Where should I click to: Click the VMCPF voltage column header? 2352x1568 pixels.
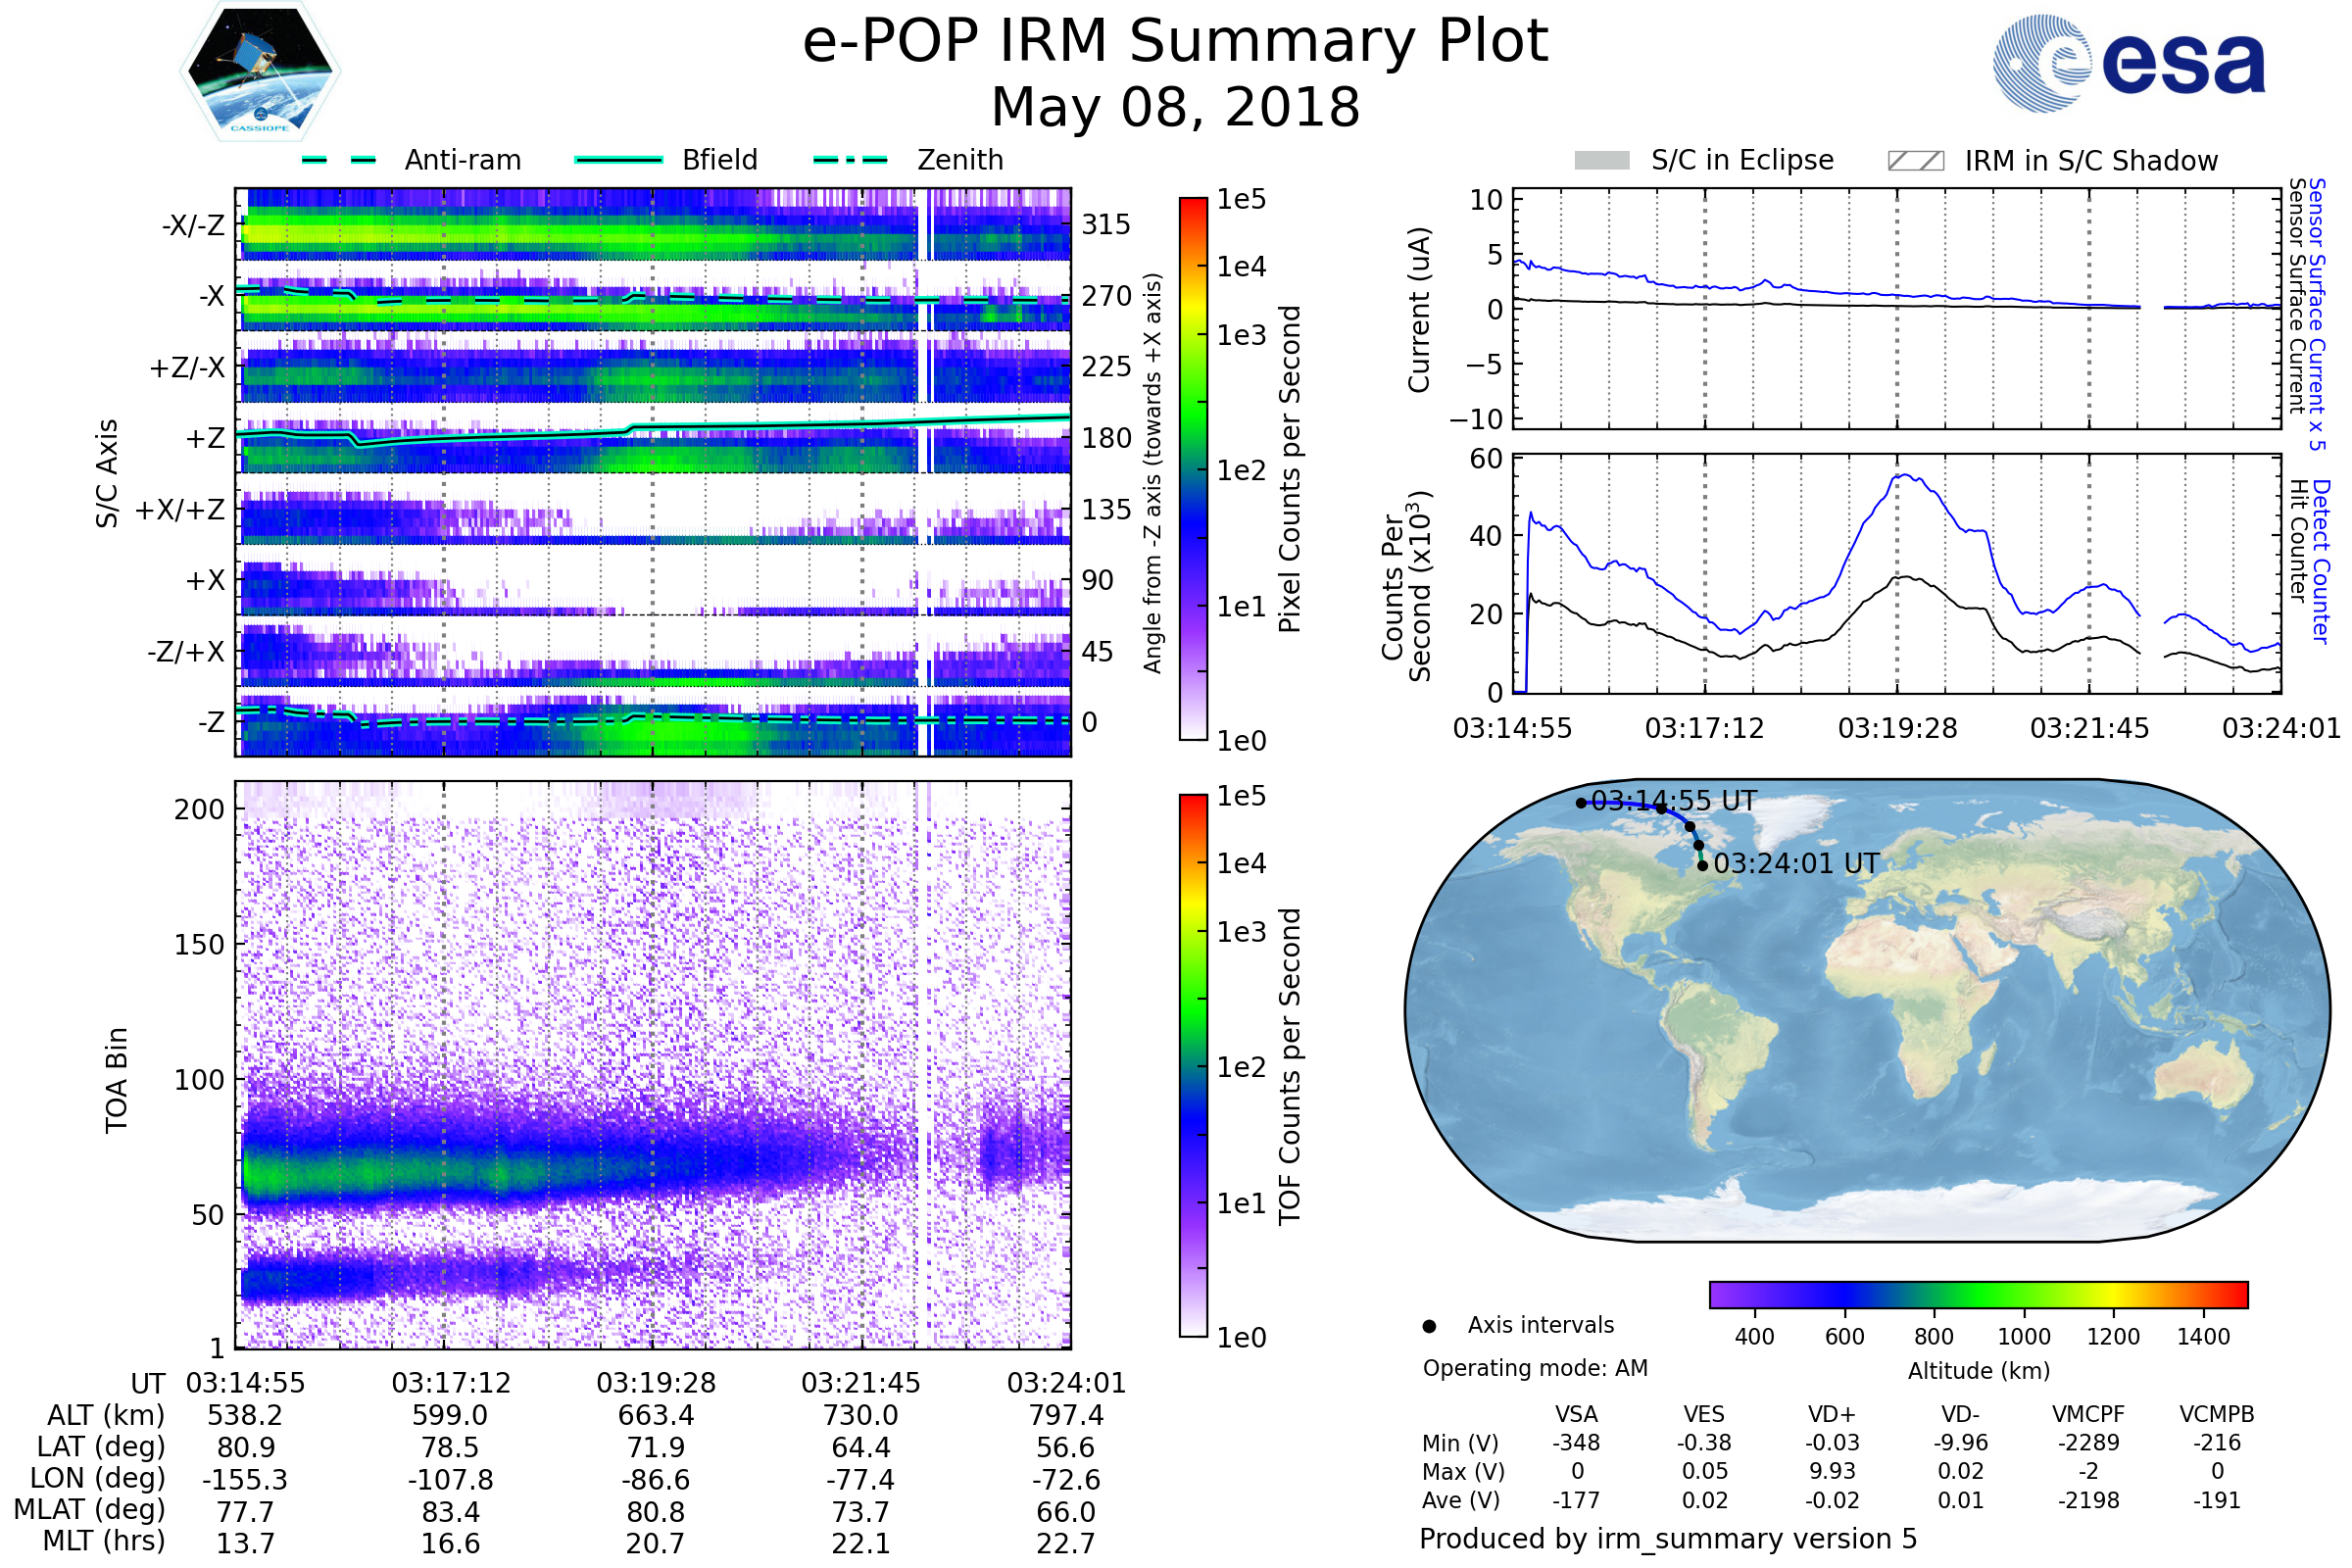(2088, 1414)
